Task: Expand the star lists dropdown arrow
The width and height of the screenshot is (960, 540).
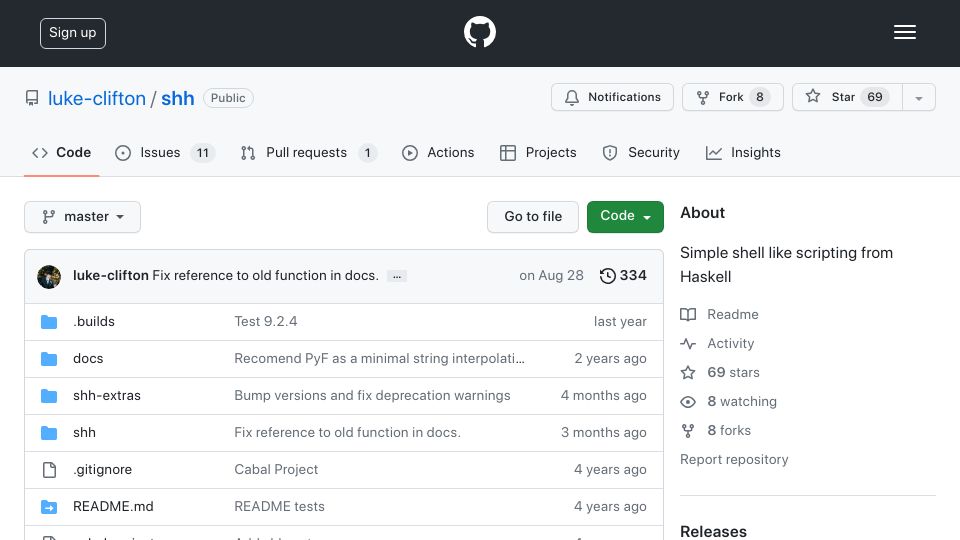Action: (x=918, y=97)
